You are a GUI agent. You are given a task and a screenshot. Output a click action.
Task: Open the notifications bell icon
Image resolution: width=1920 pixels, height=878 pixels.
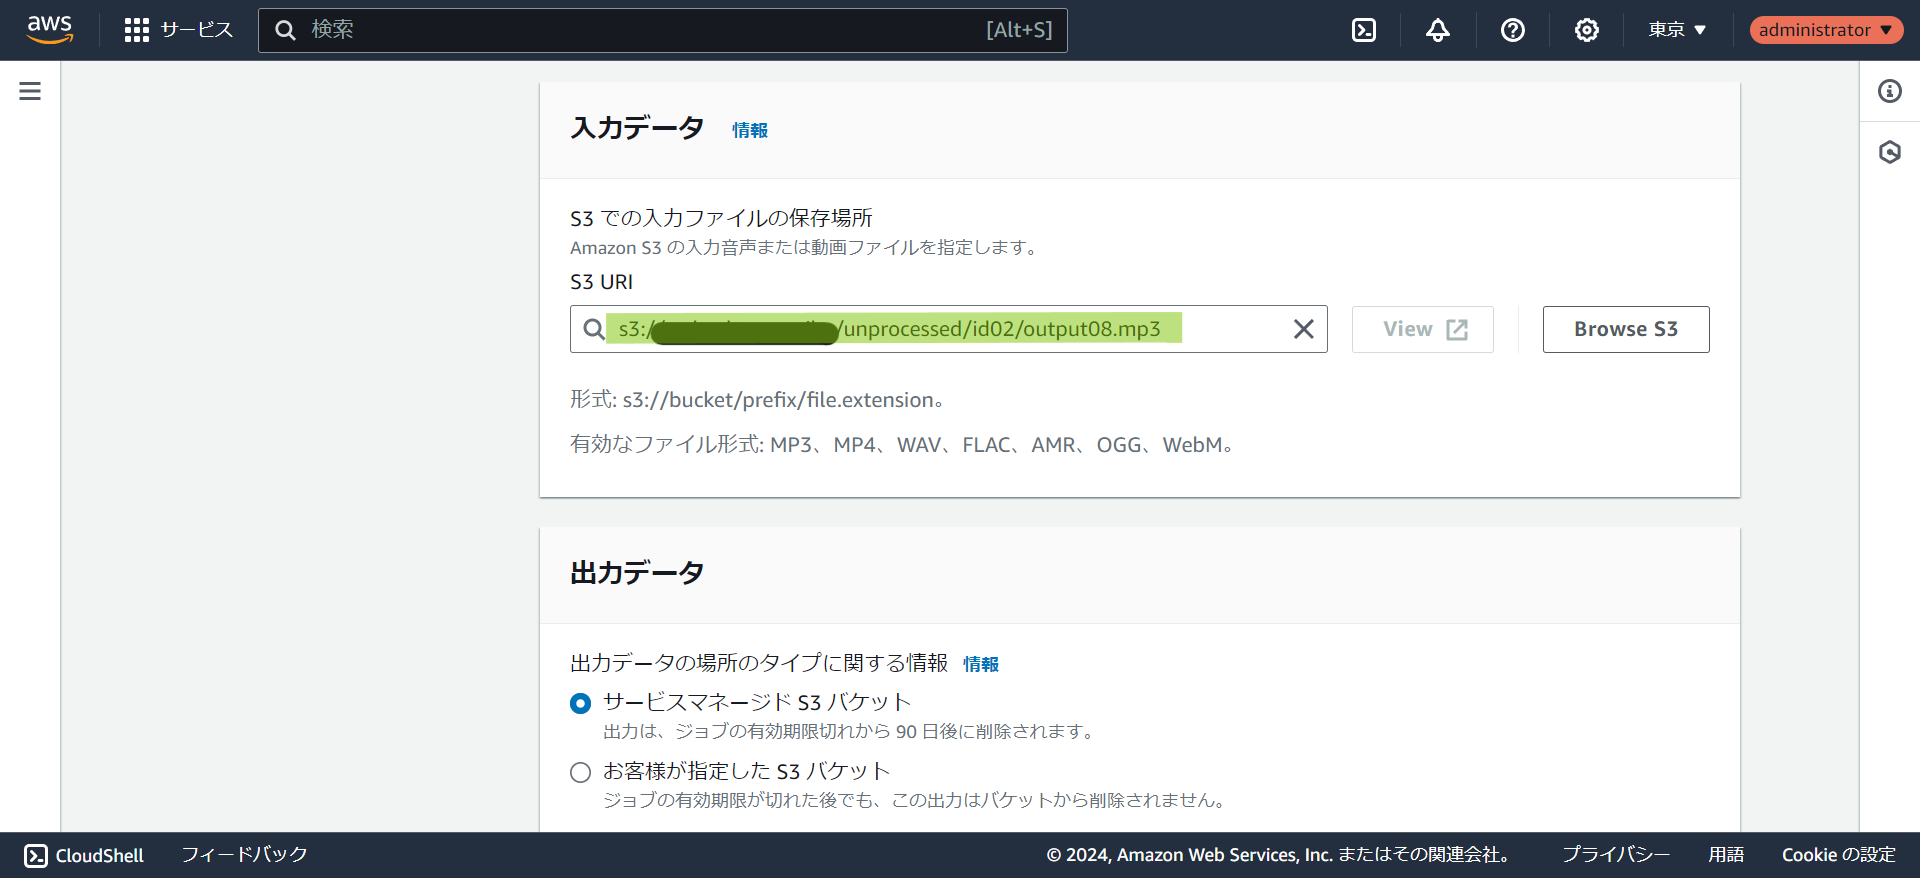[x=1437, y=30]
